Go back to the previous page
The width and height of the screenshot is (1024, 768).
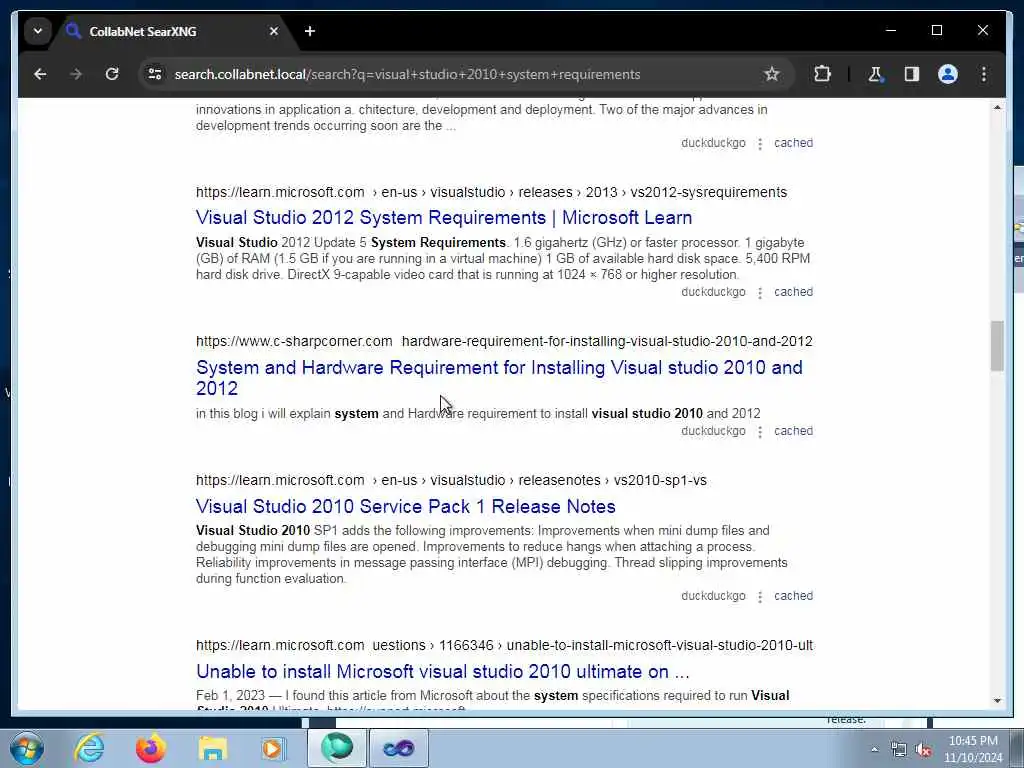[40, 74]
